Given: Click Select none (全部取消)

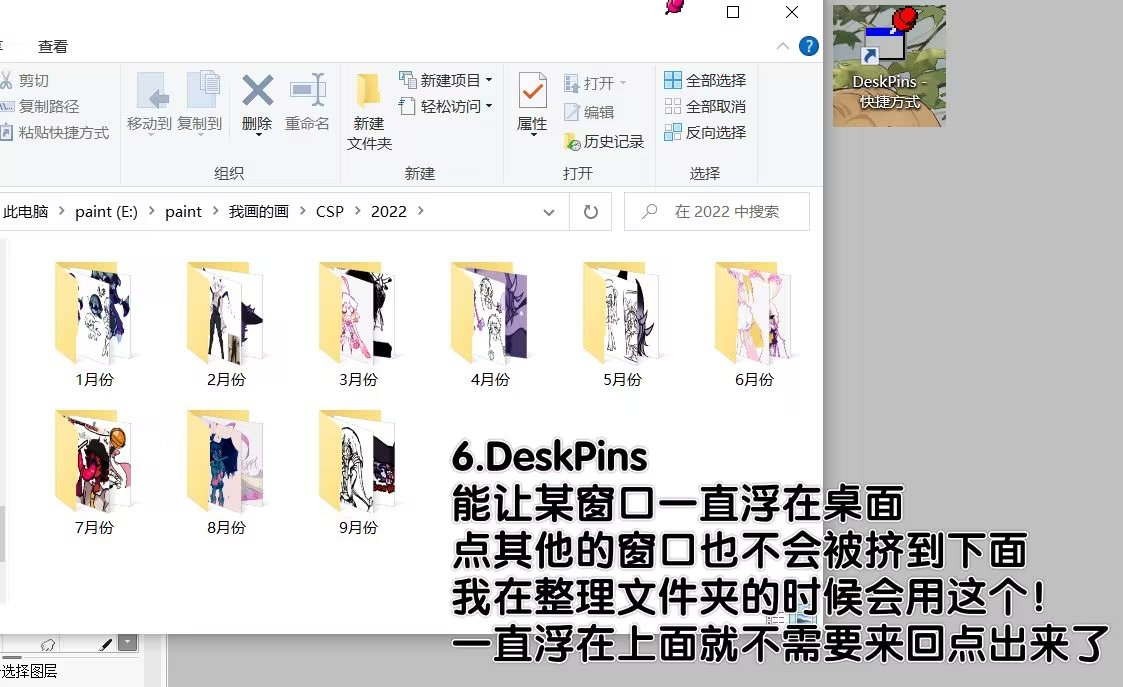Looking at the screenshot, I should click(x=705, y=106).
